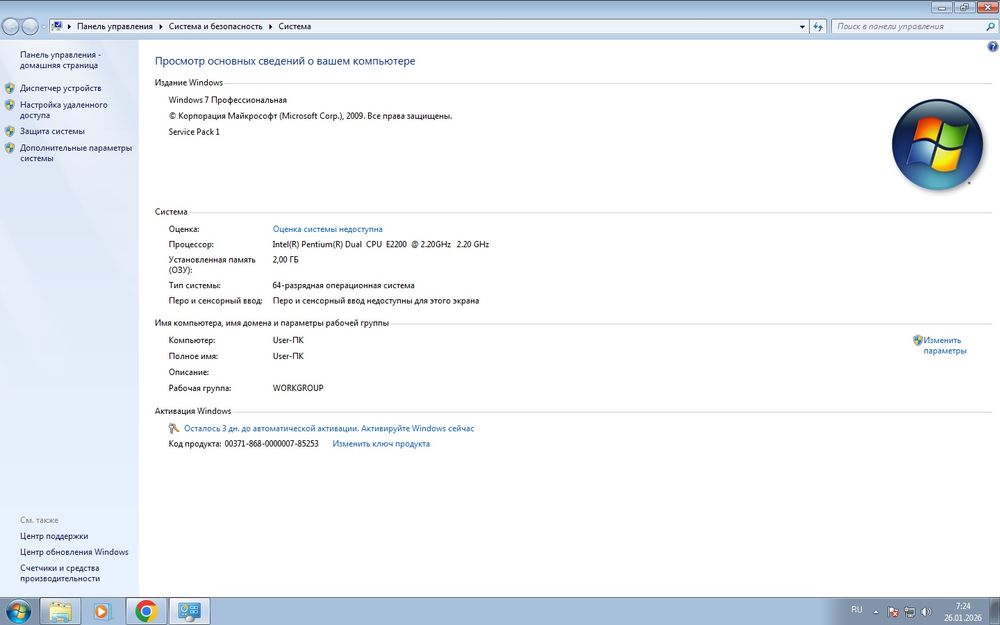The height and width of the screenshot is (625, 1000).
Task: Click the RU language indicator
Action: (857, 610)
